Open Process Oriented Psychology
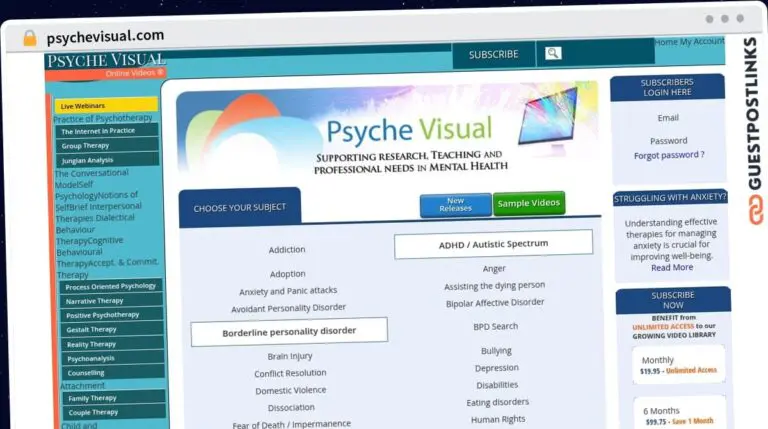 (x=111, y=286)
